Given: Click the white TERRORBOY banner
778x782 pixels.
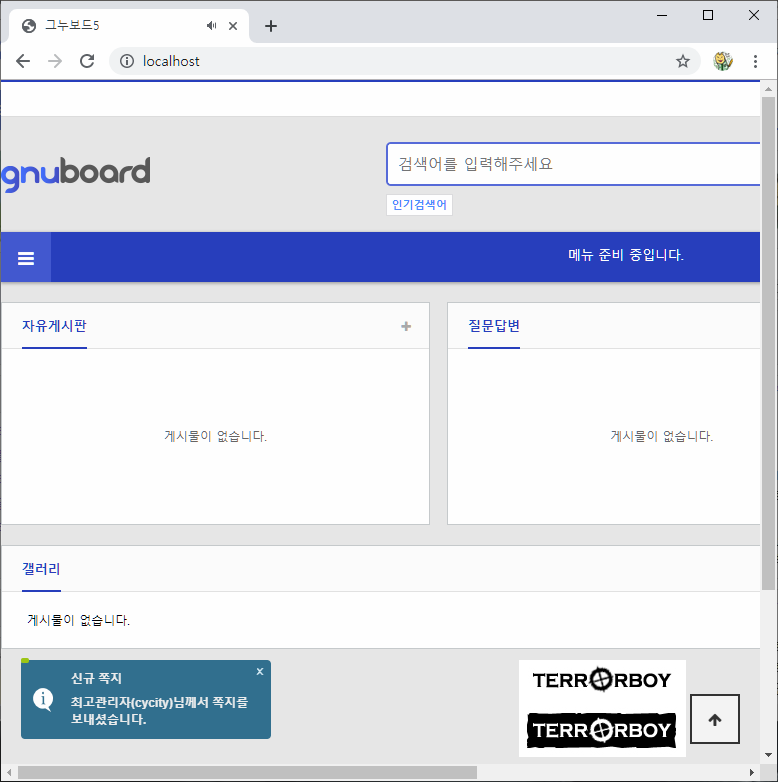Looking at the screenshot, I should point(602,680).
